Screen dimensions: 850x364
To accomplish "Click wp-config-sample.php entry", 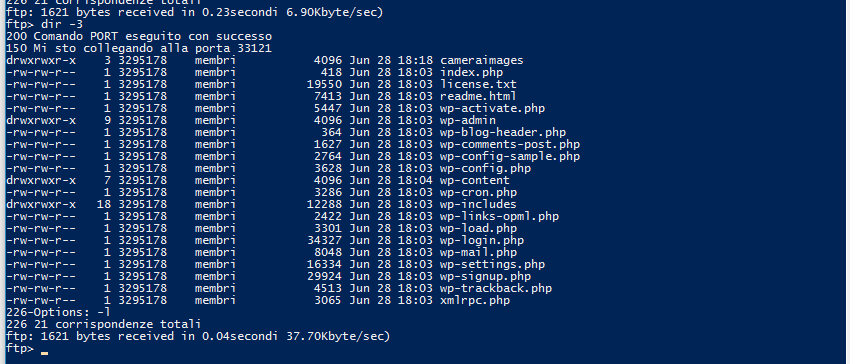I will point(510,156).
